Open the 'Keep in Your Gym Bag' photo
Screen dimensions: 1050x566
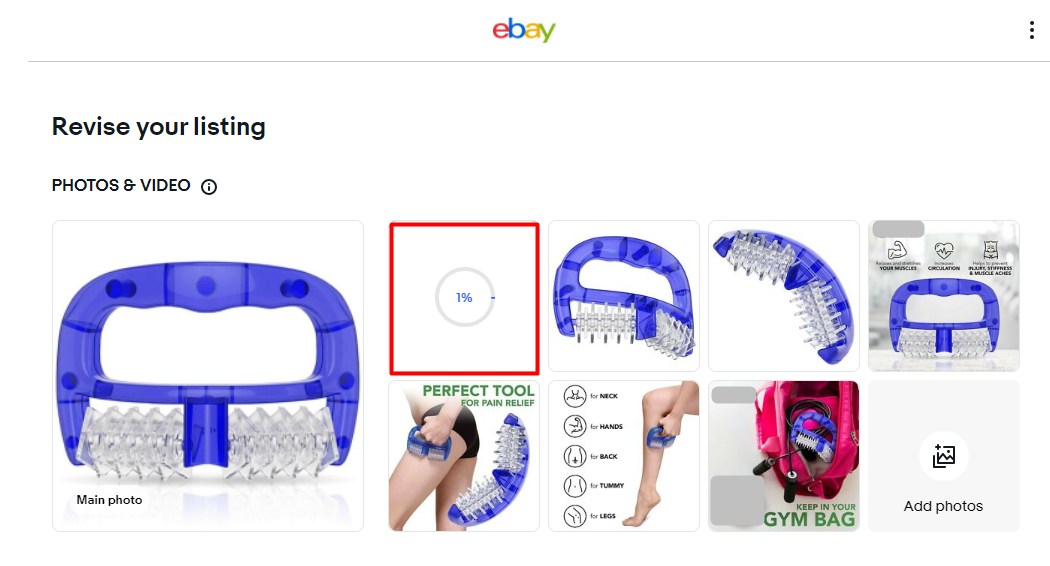(783, 456)
